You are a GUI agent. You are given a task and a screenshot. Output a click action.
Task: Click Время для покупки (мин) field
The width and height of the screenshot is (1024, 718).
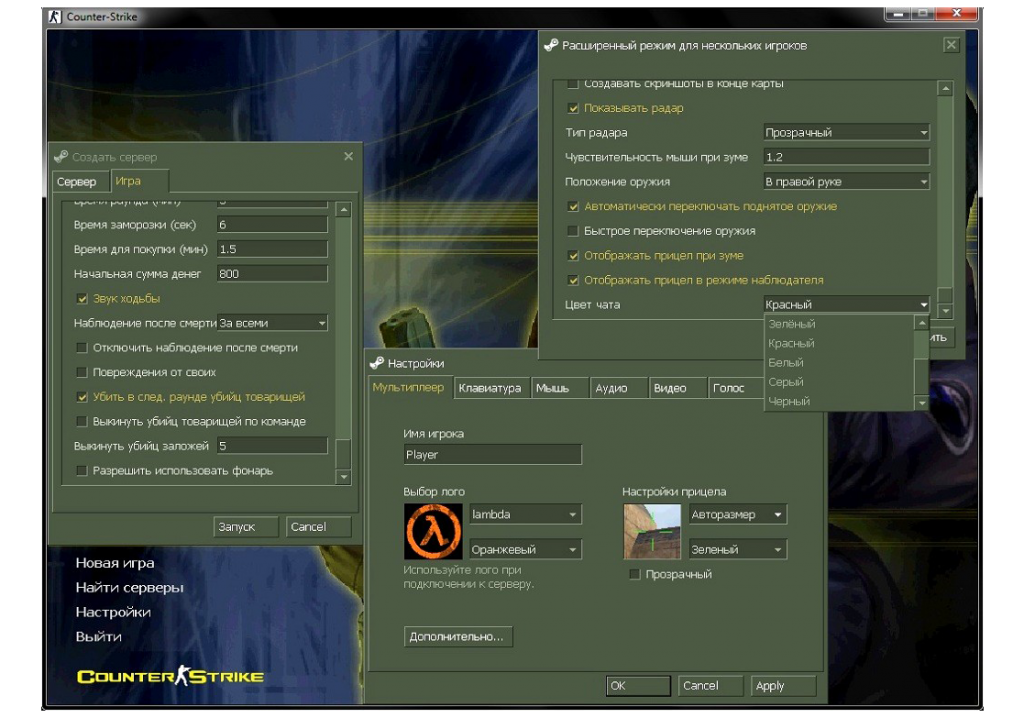[x=272, y=249]
